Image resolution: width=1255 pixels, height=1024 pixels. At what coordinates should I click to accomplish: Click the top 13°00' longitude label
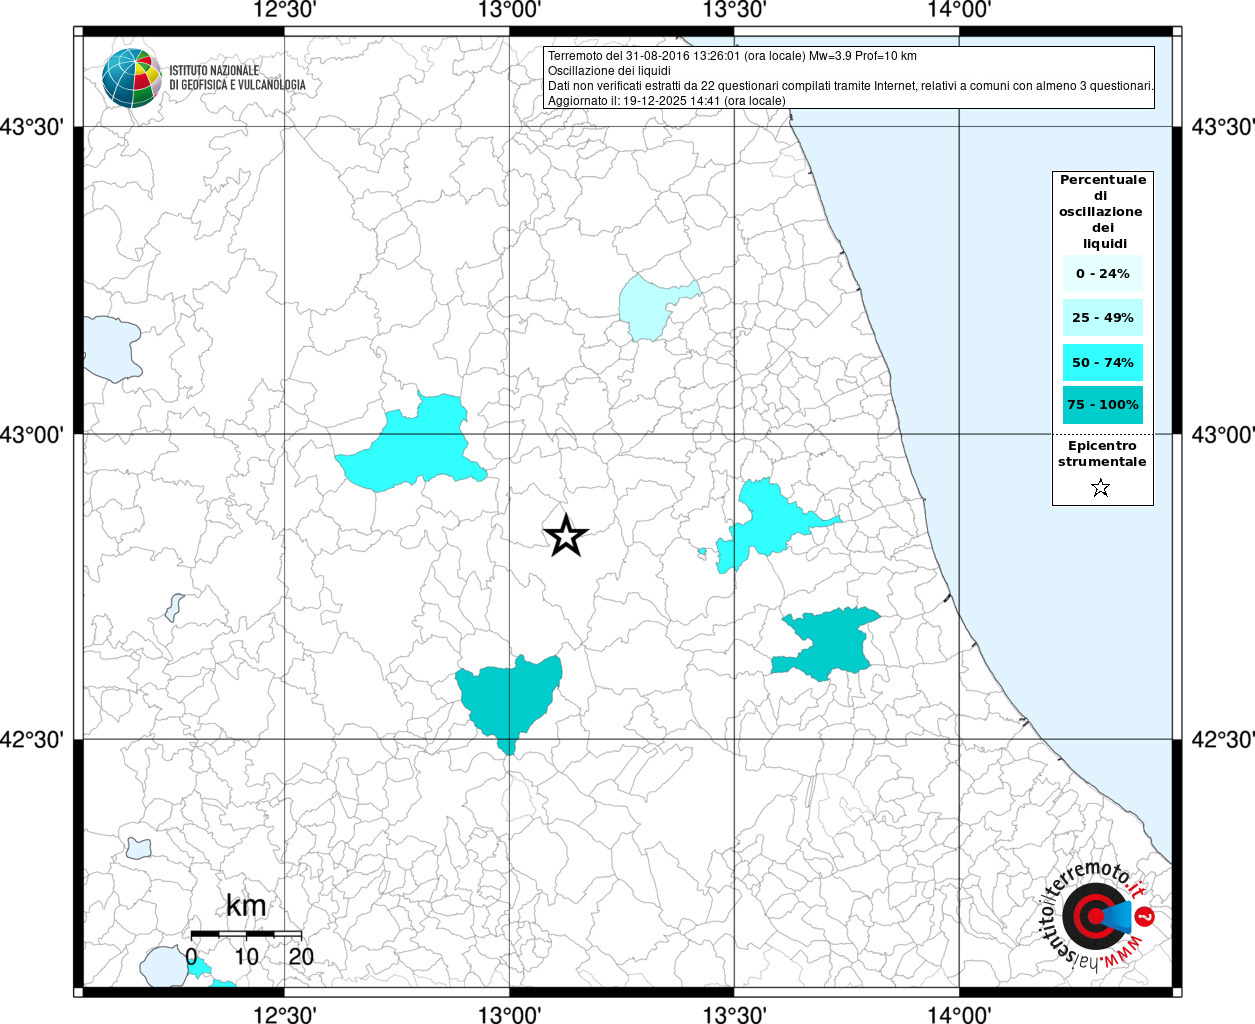pyautogui.click(x=509, y=10)
